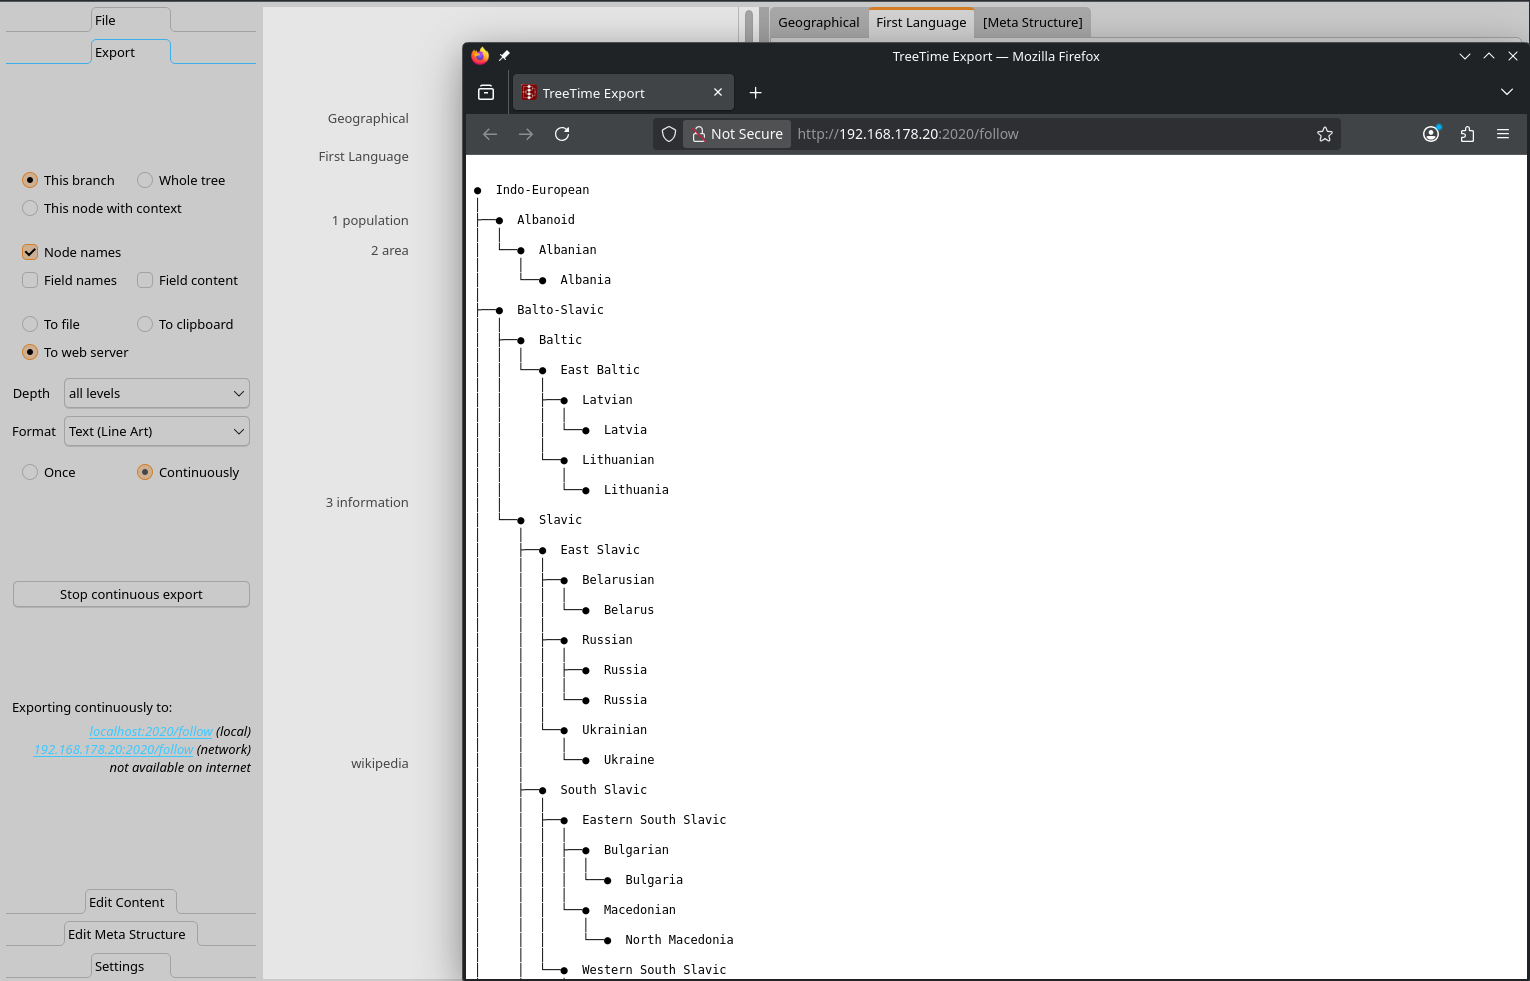Choose the To clipboard export target
Image resolution: width=1530 pixels, height=981 pixels.
(146, 325)
